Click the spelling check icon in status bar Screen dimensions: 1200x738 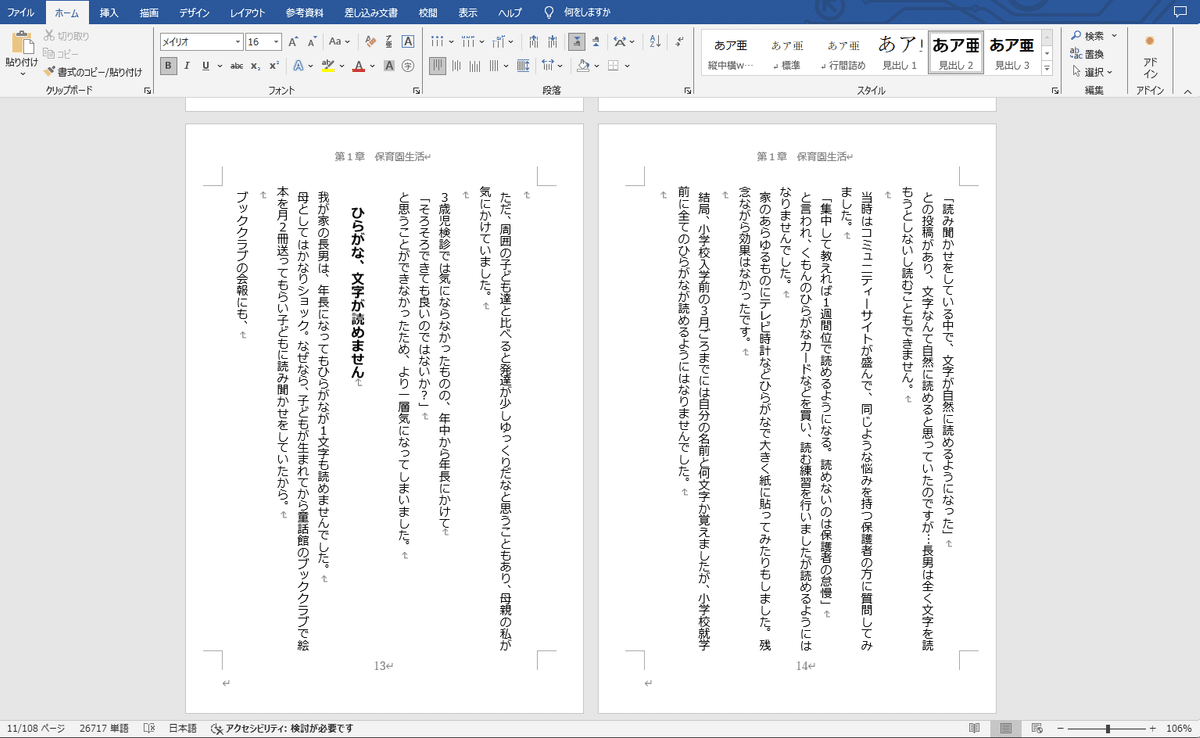coord(148,728)
